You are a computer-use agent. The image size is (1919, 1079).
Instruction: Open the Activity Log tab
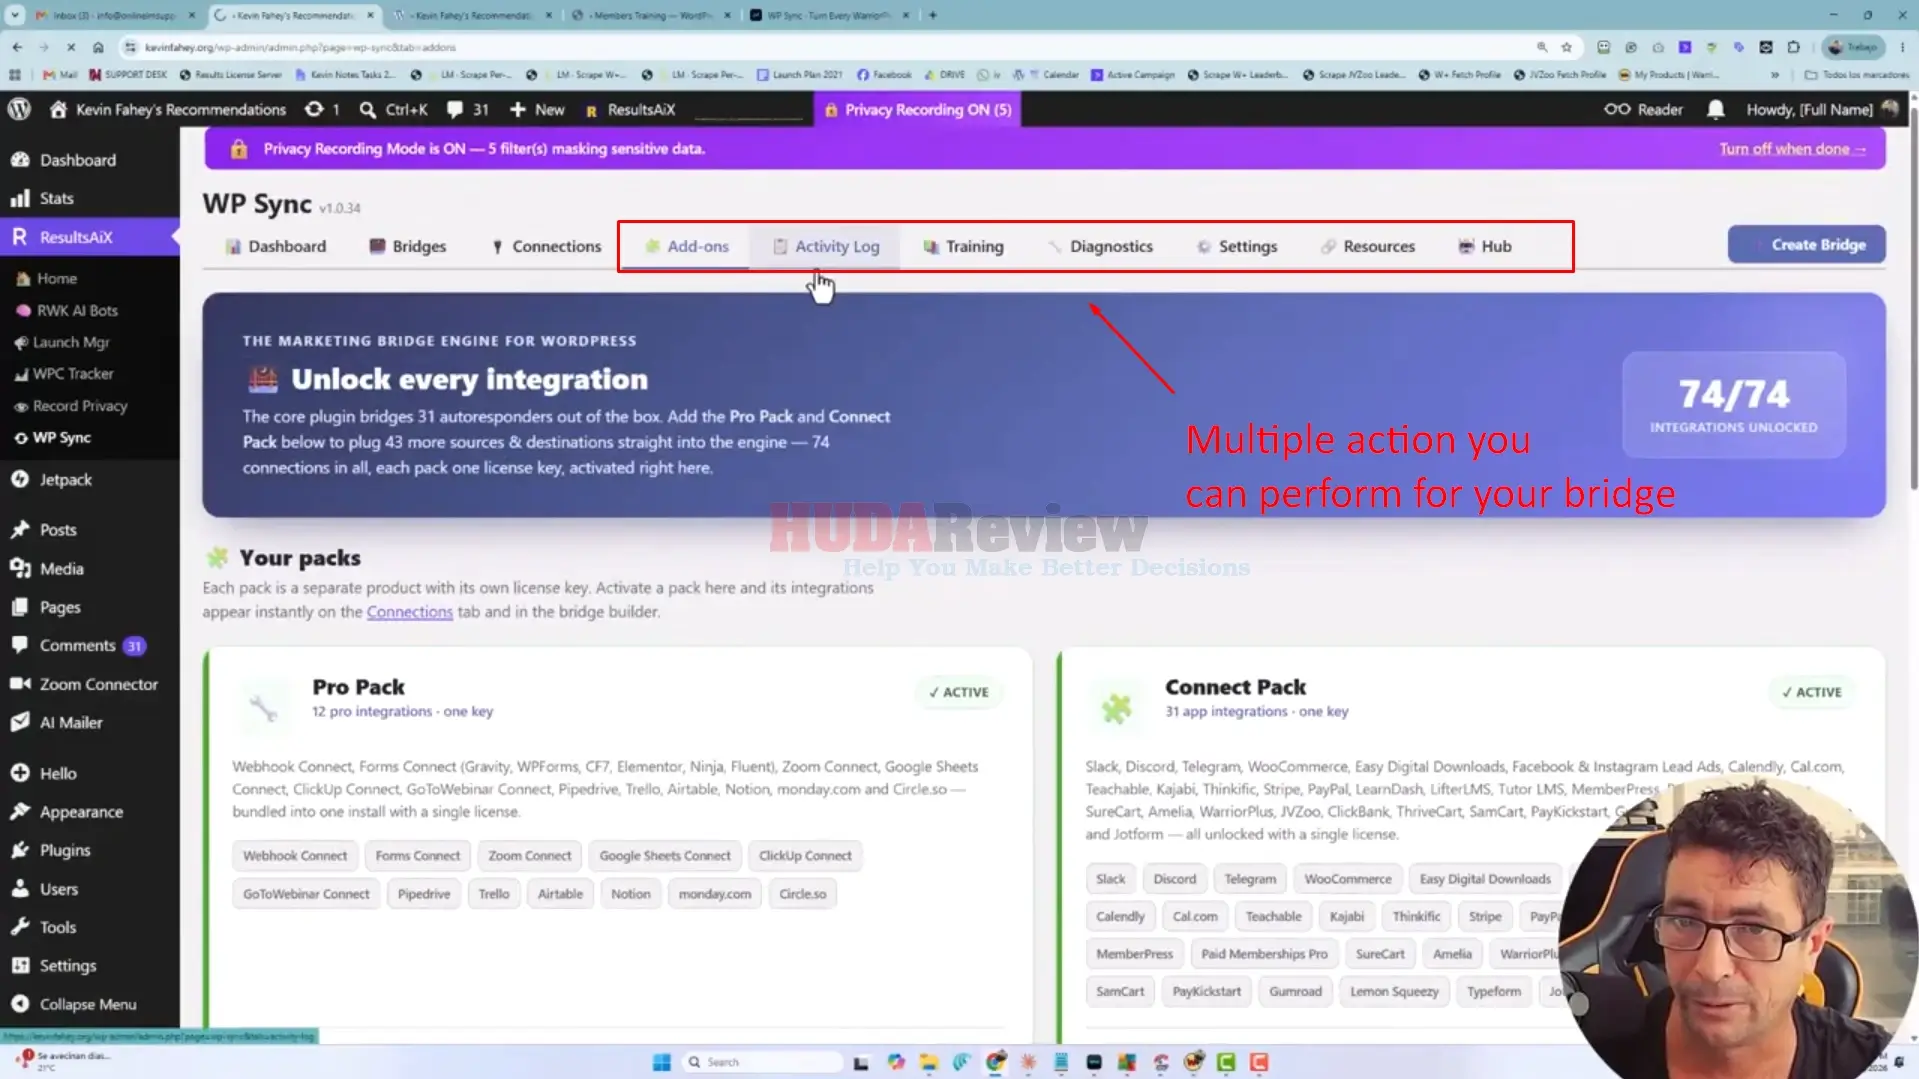point(826,247)
